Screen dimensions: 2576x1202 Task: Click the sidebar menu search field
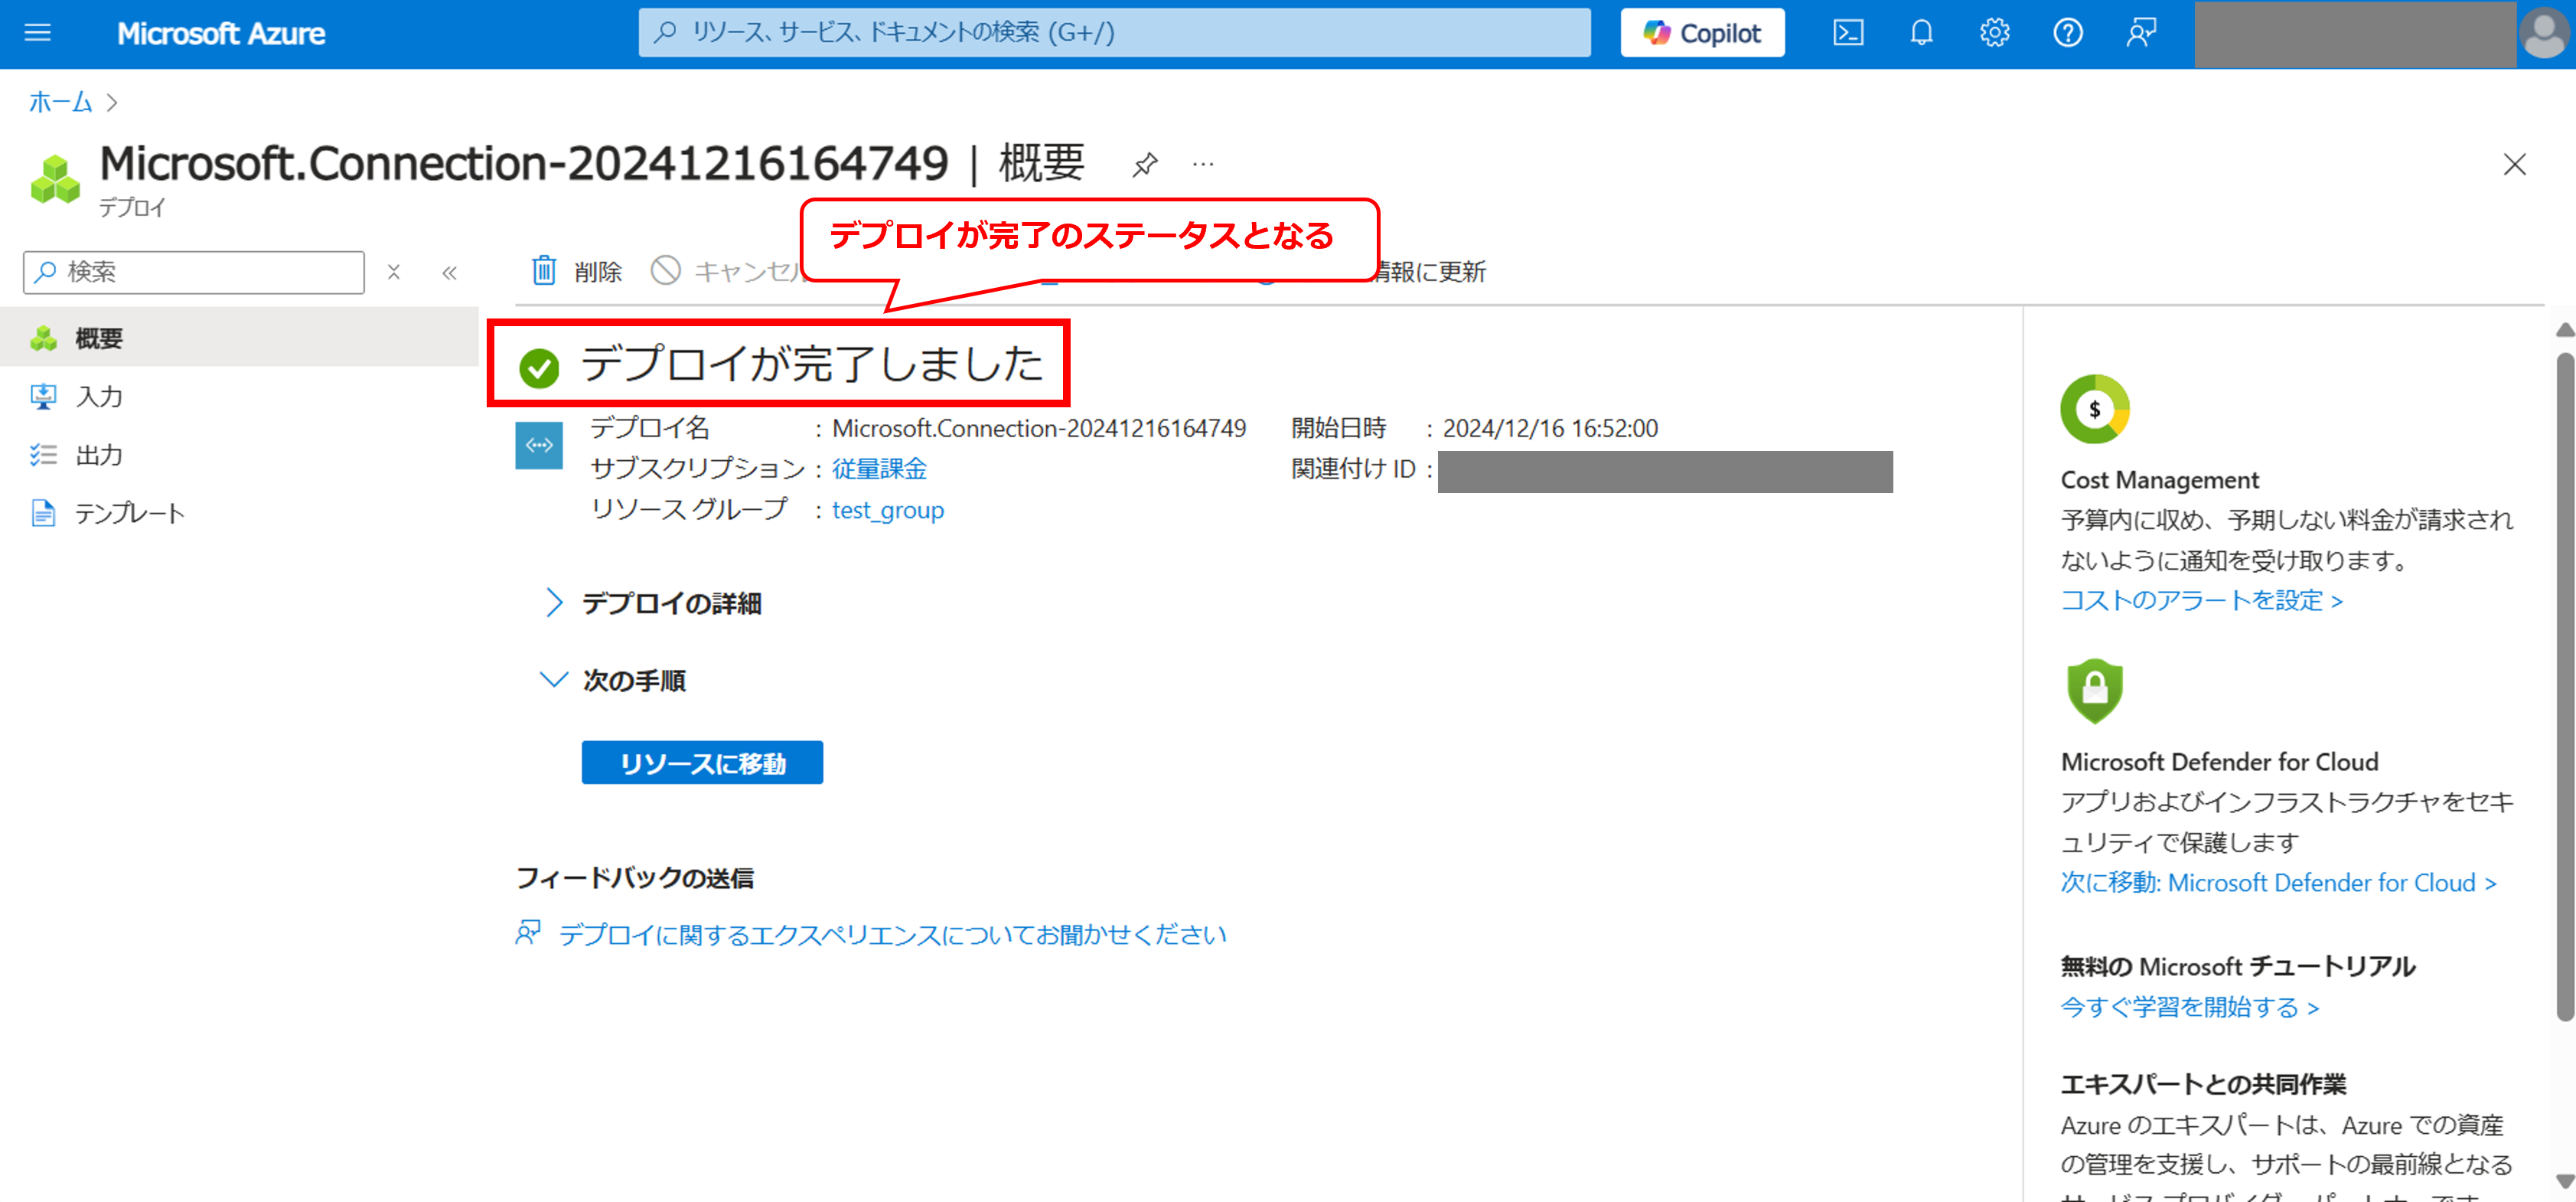194,272
